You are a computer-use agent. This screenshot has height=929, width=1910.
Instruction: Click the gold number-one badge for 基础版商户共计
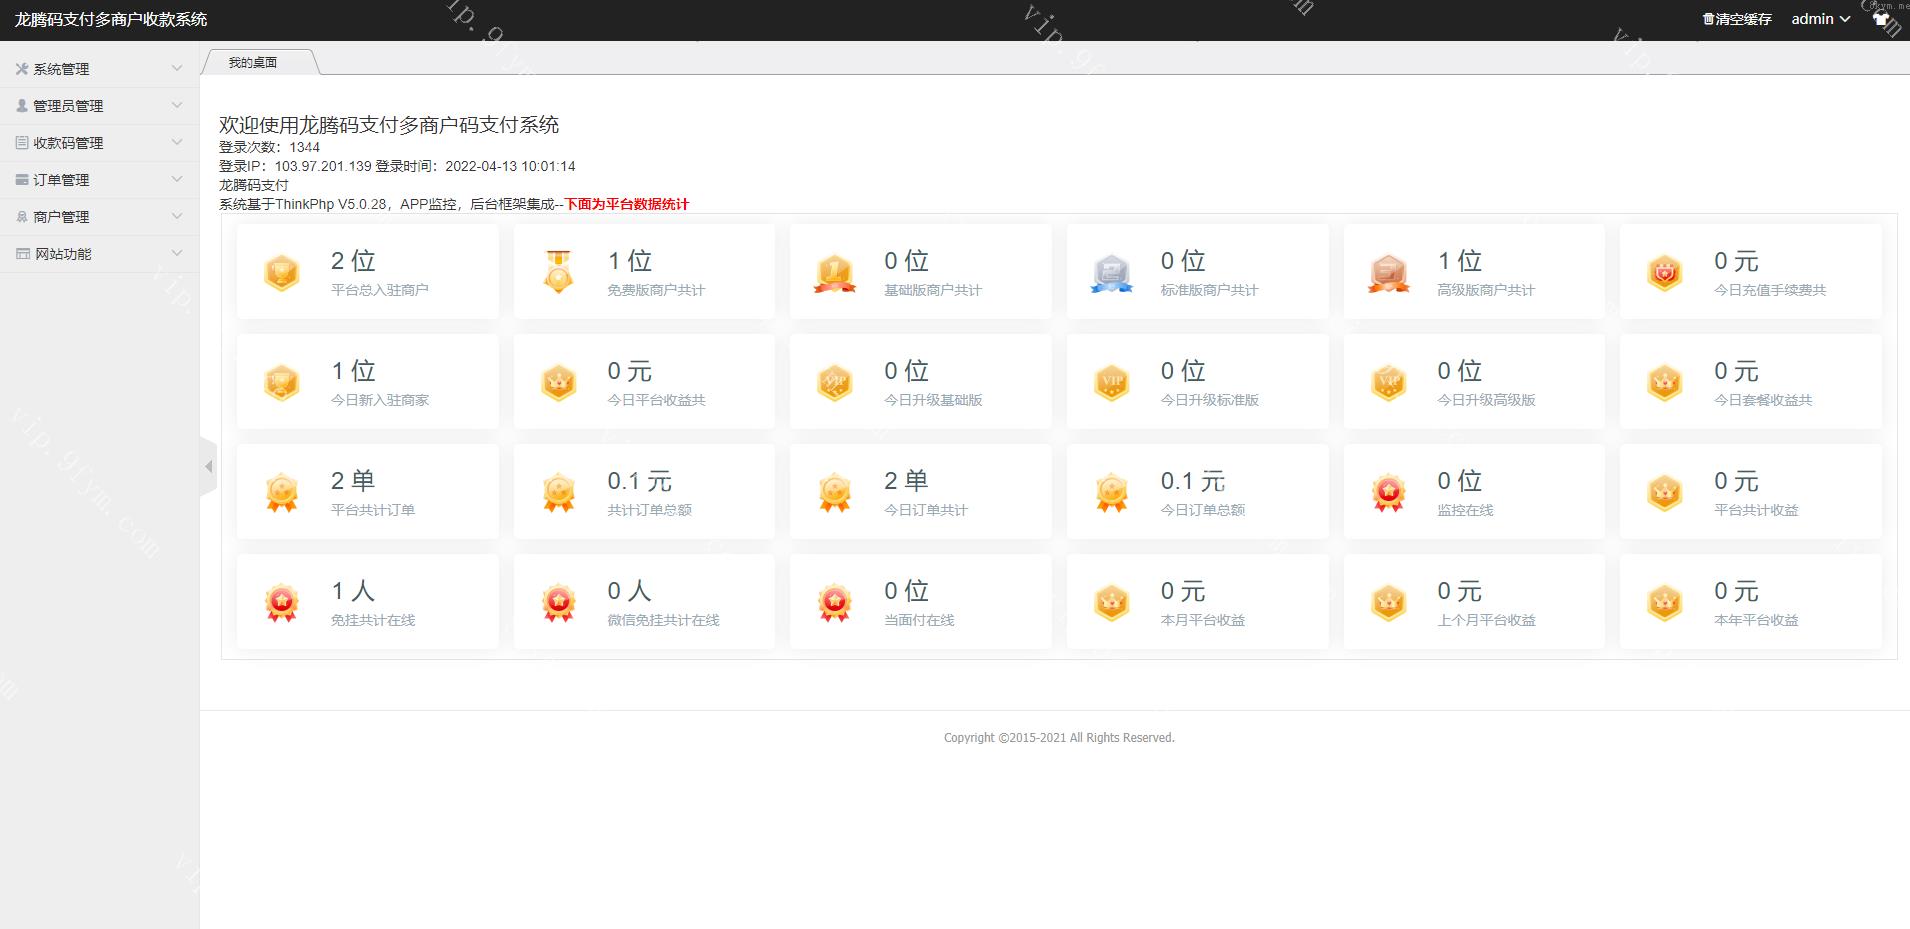[834, 273]
